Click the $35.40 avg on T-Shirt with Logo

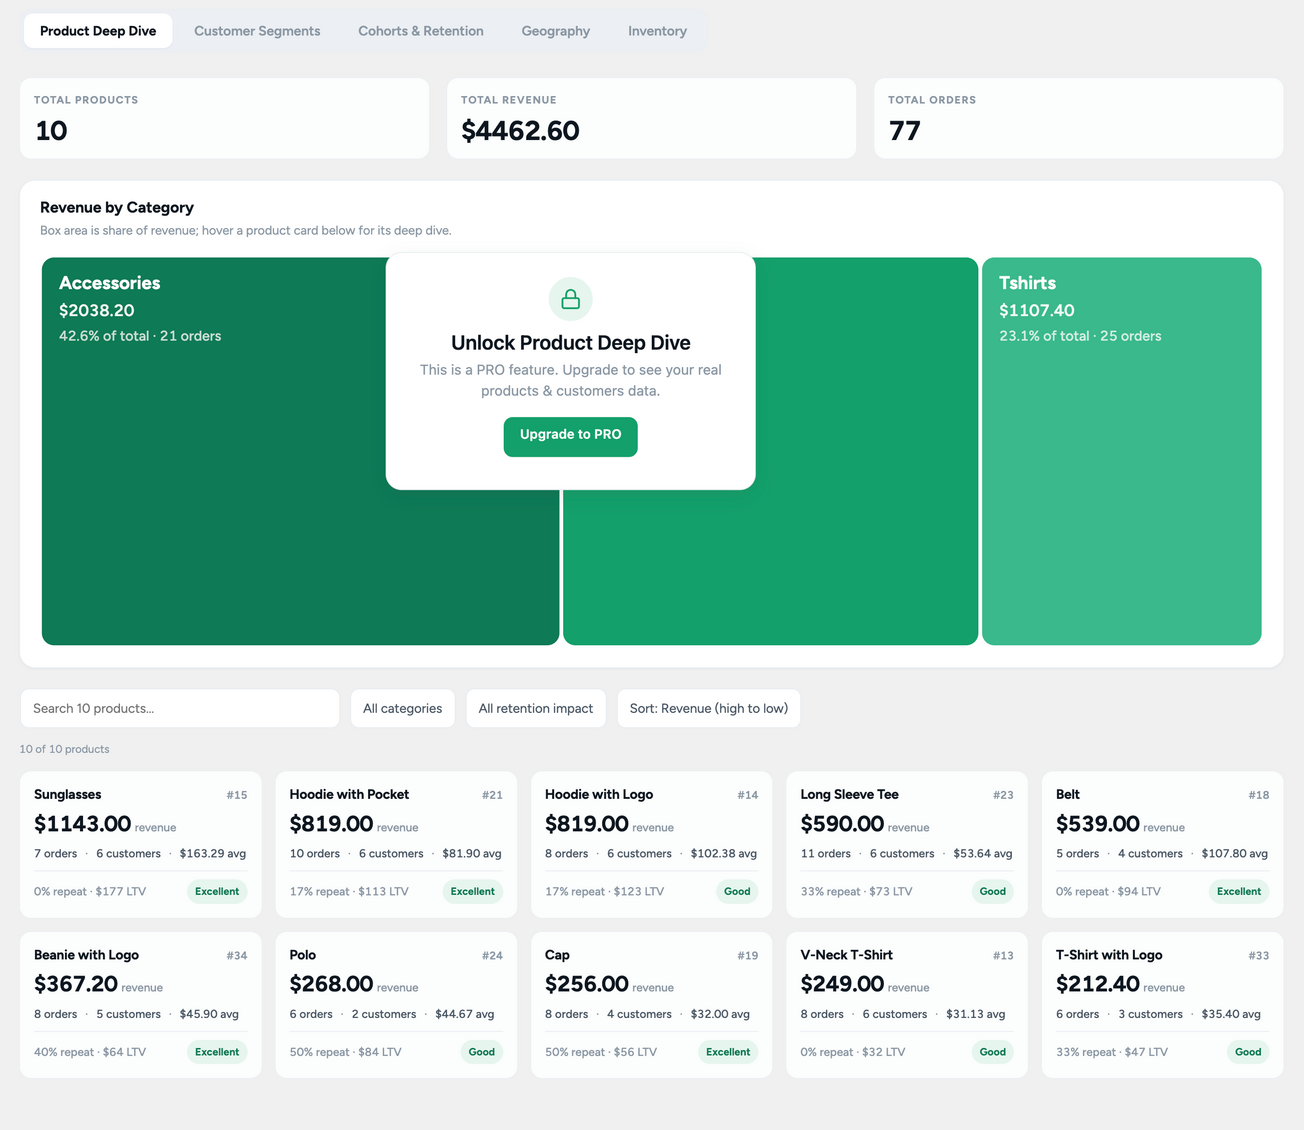[x=1231, y=1014]
